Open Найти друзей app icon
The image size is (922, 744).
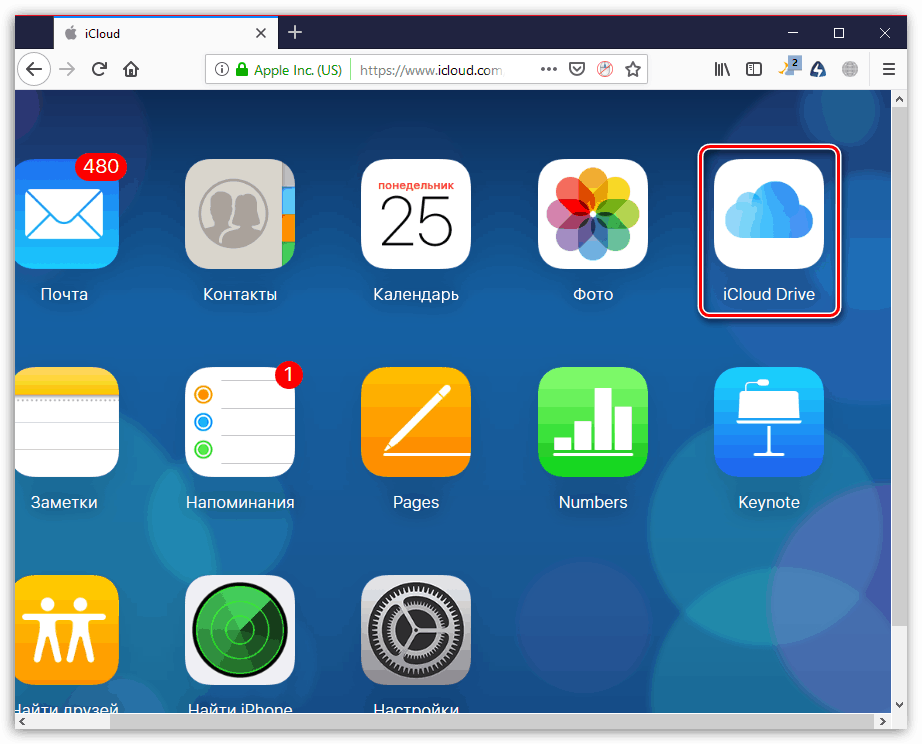click(x=63, y=630)
